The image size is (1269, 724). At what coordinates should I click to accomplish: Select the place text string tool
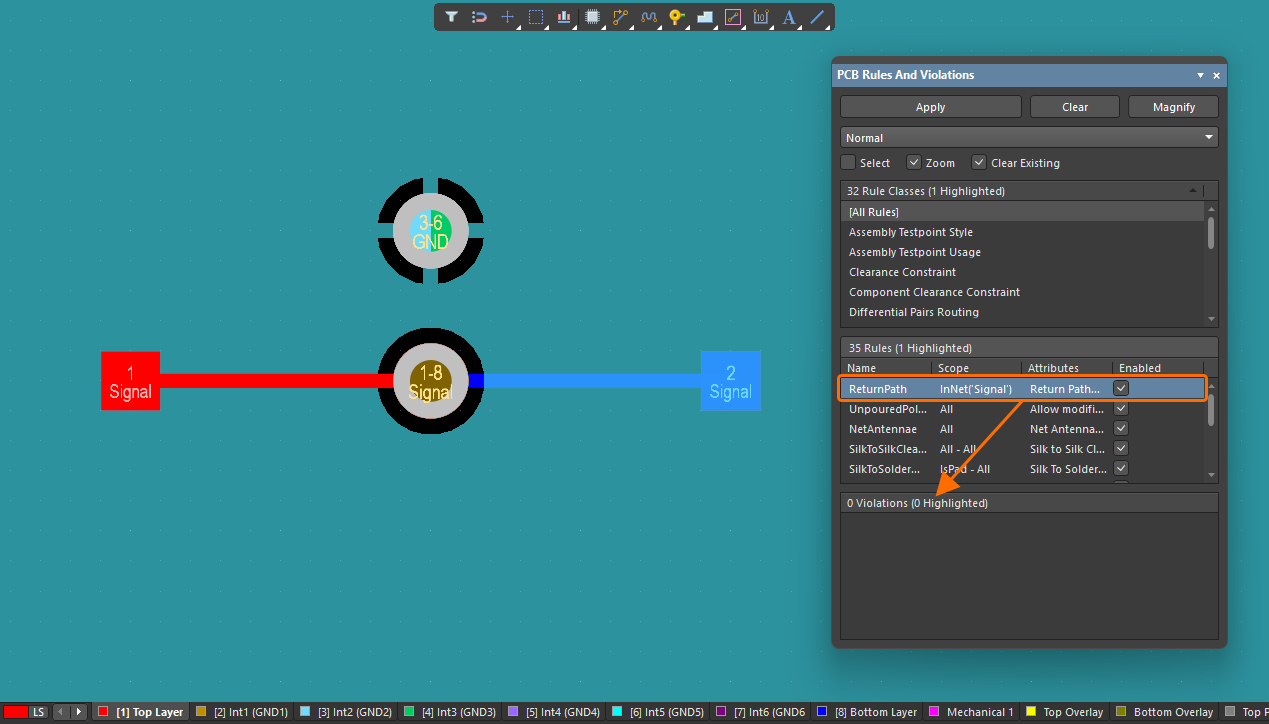(x=789, y=17)
